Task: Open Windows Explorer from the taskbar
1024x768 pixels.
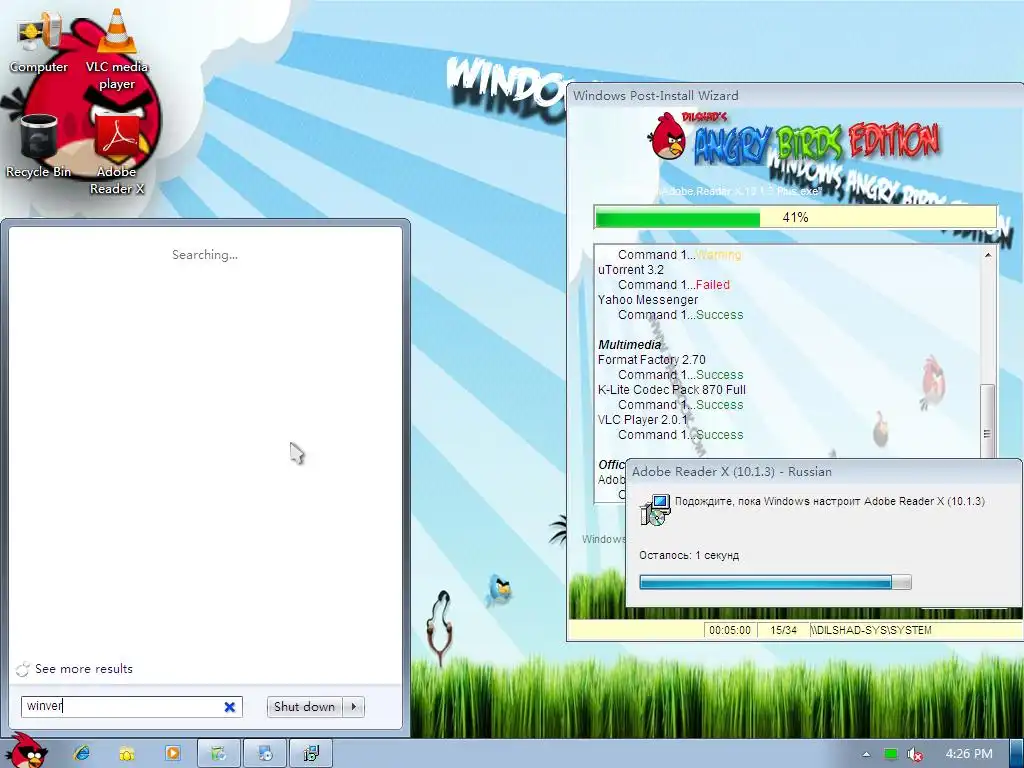Action: tap(127, 753)
